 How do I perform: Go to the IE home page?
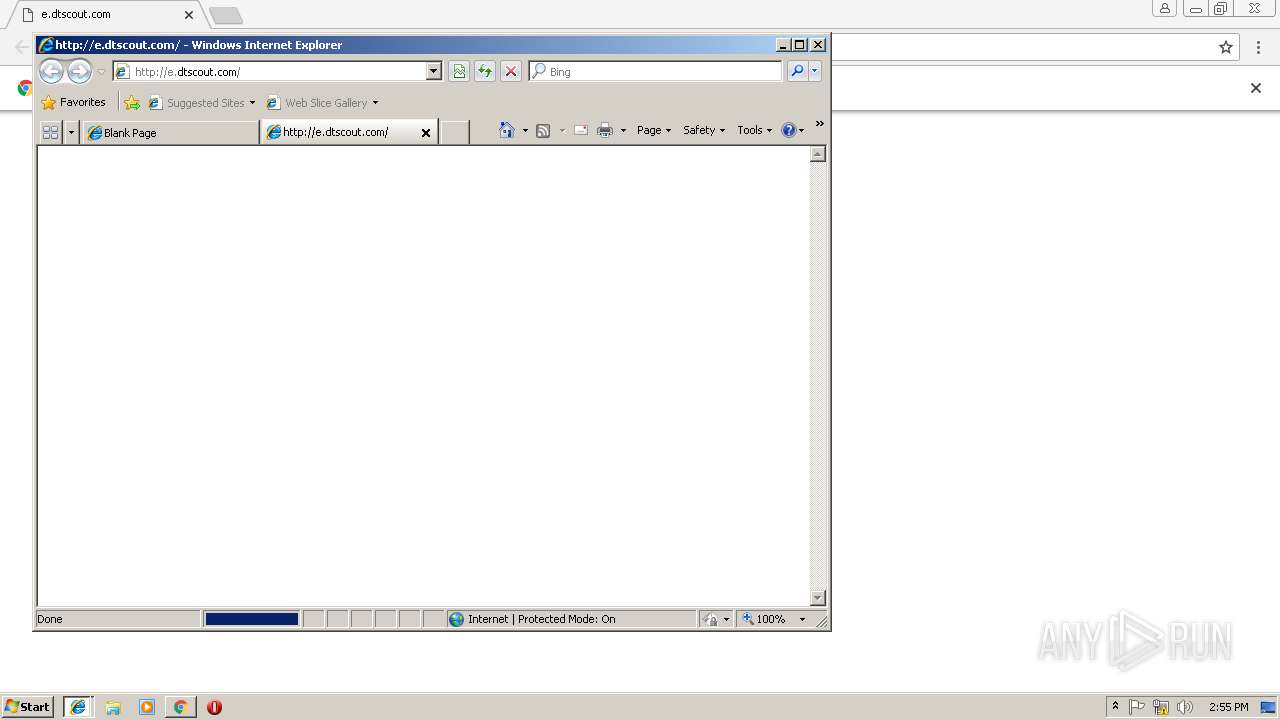pyautogui.click(x=507, y=130)
